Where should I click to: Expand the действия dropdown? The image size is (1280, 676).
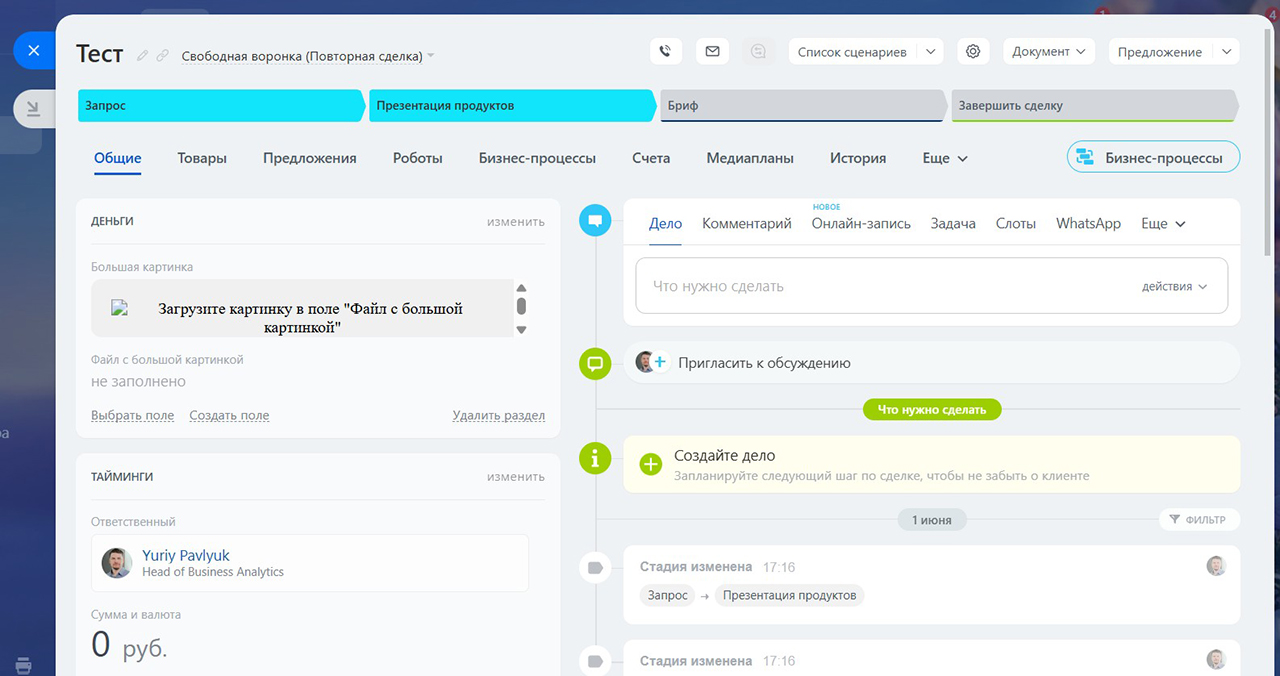pos(1174,286)
